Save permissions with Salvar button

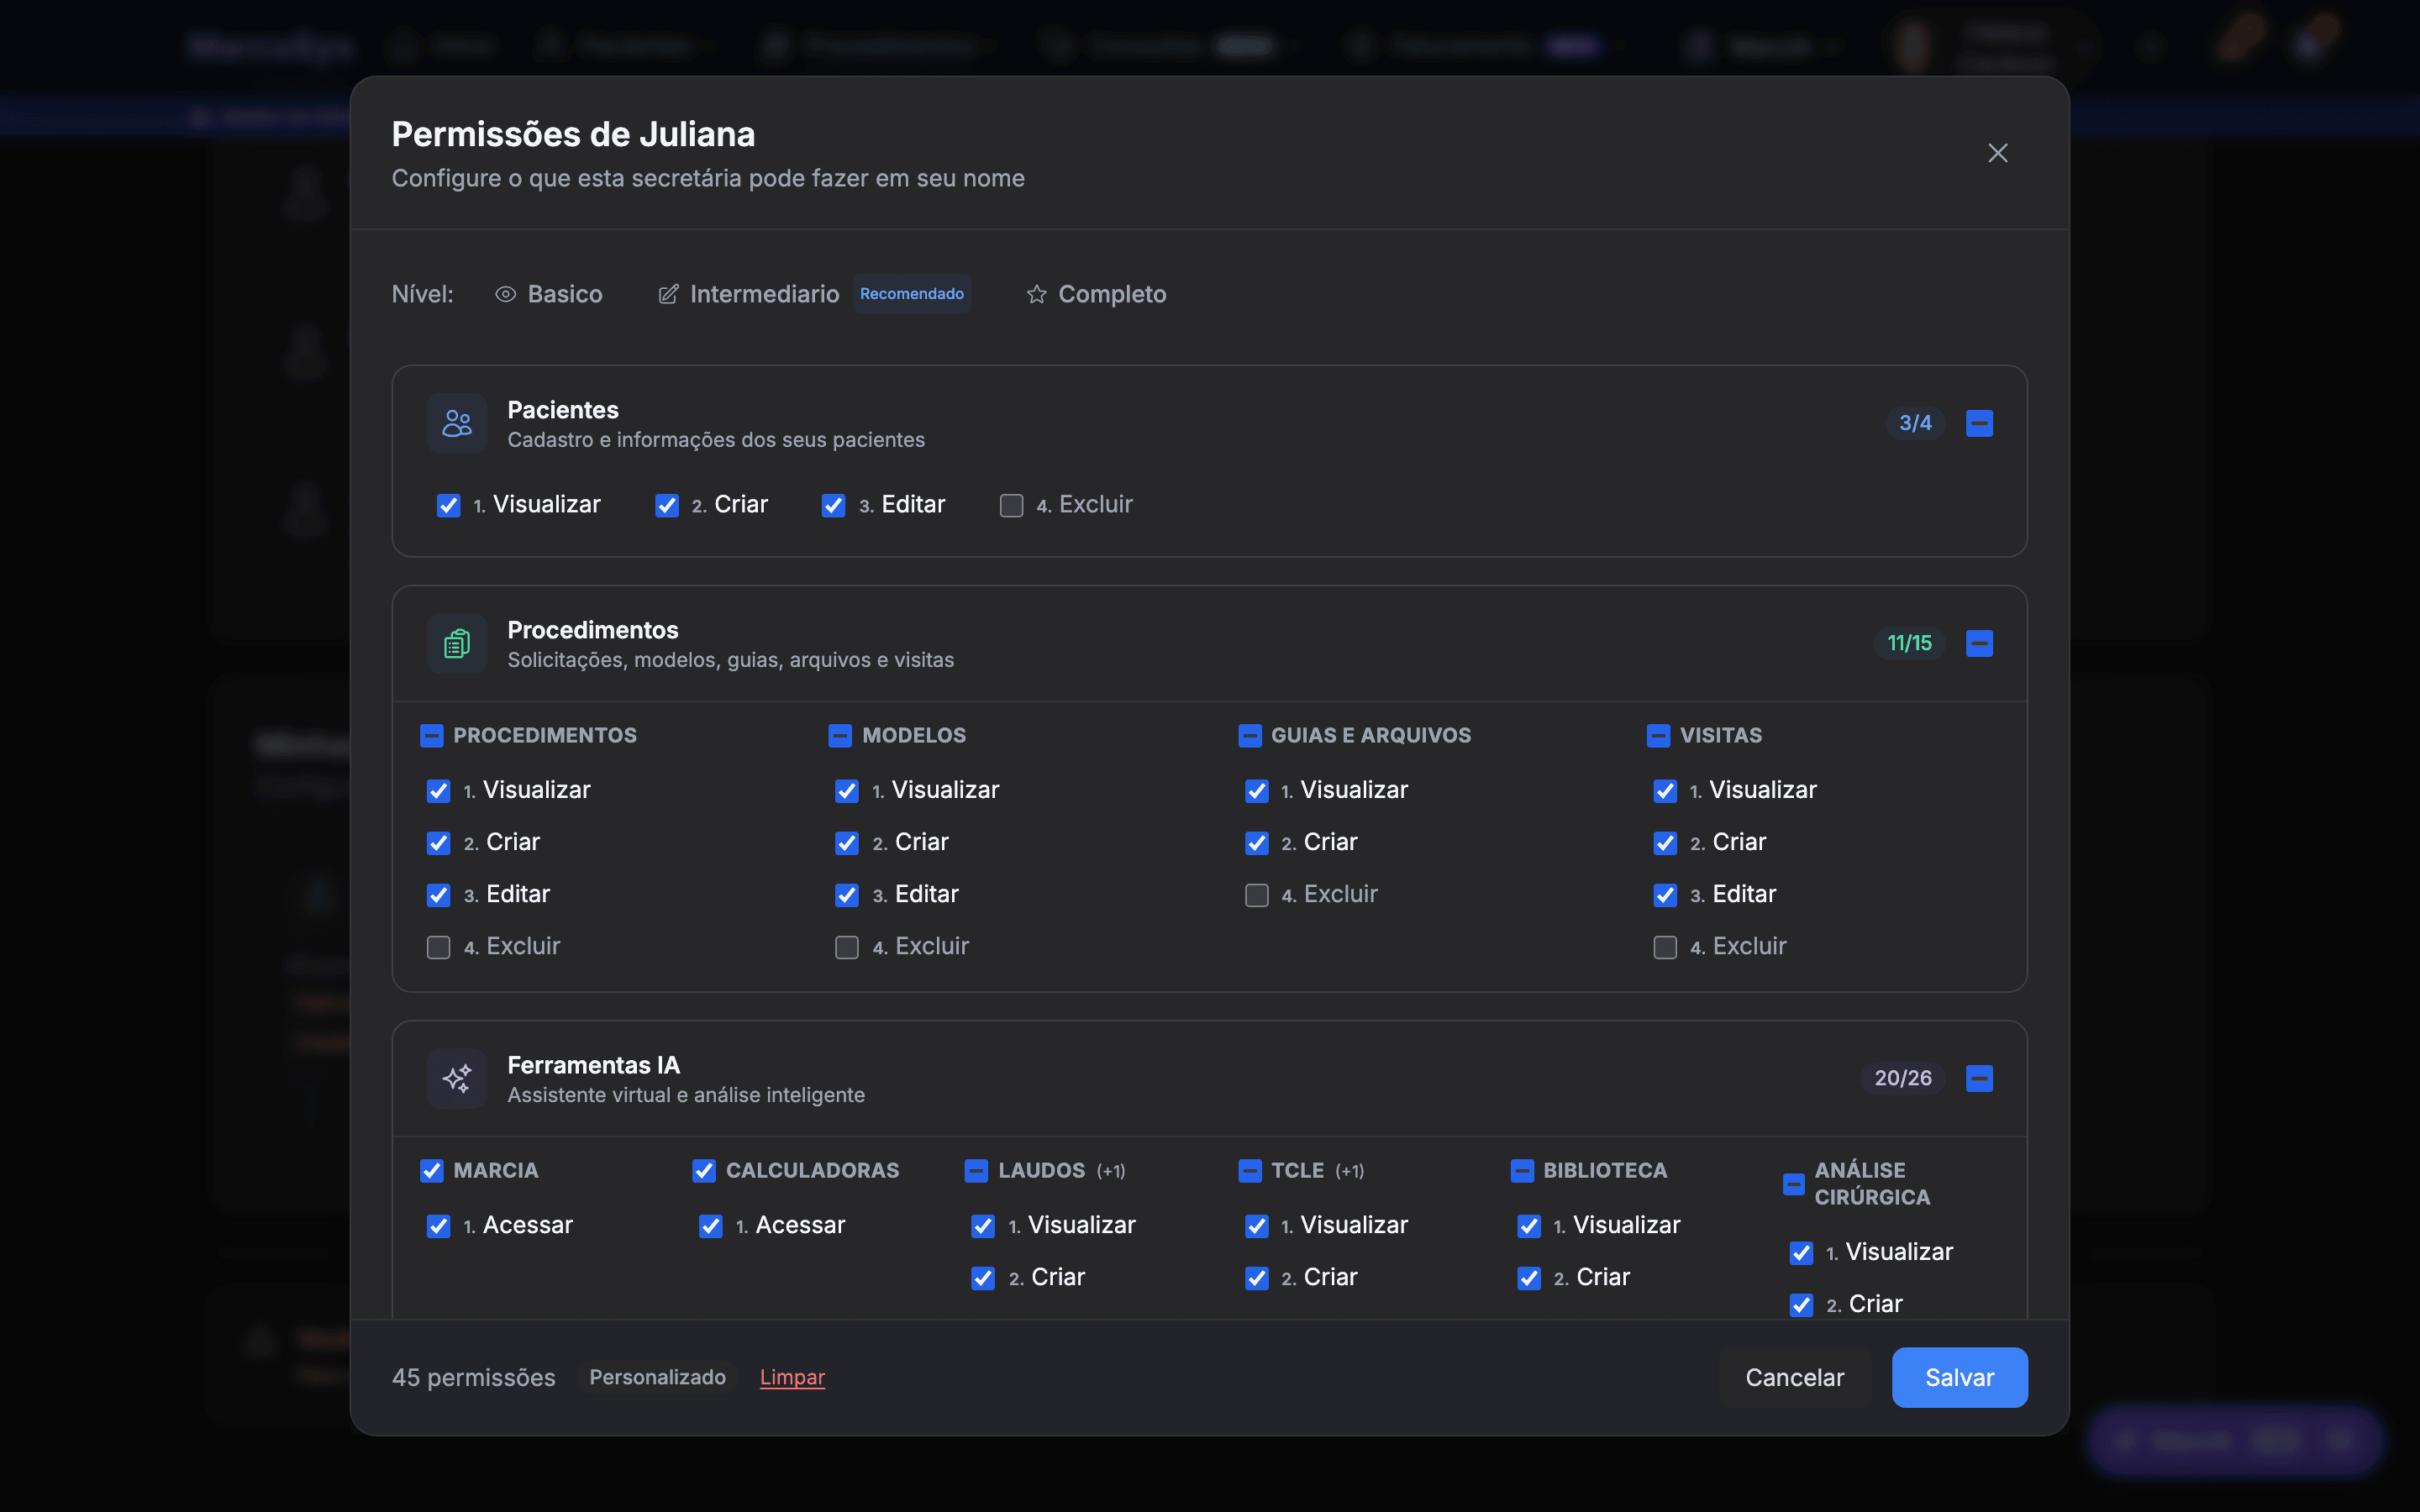coord(1959,1377)
